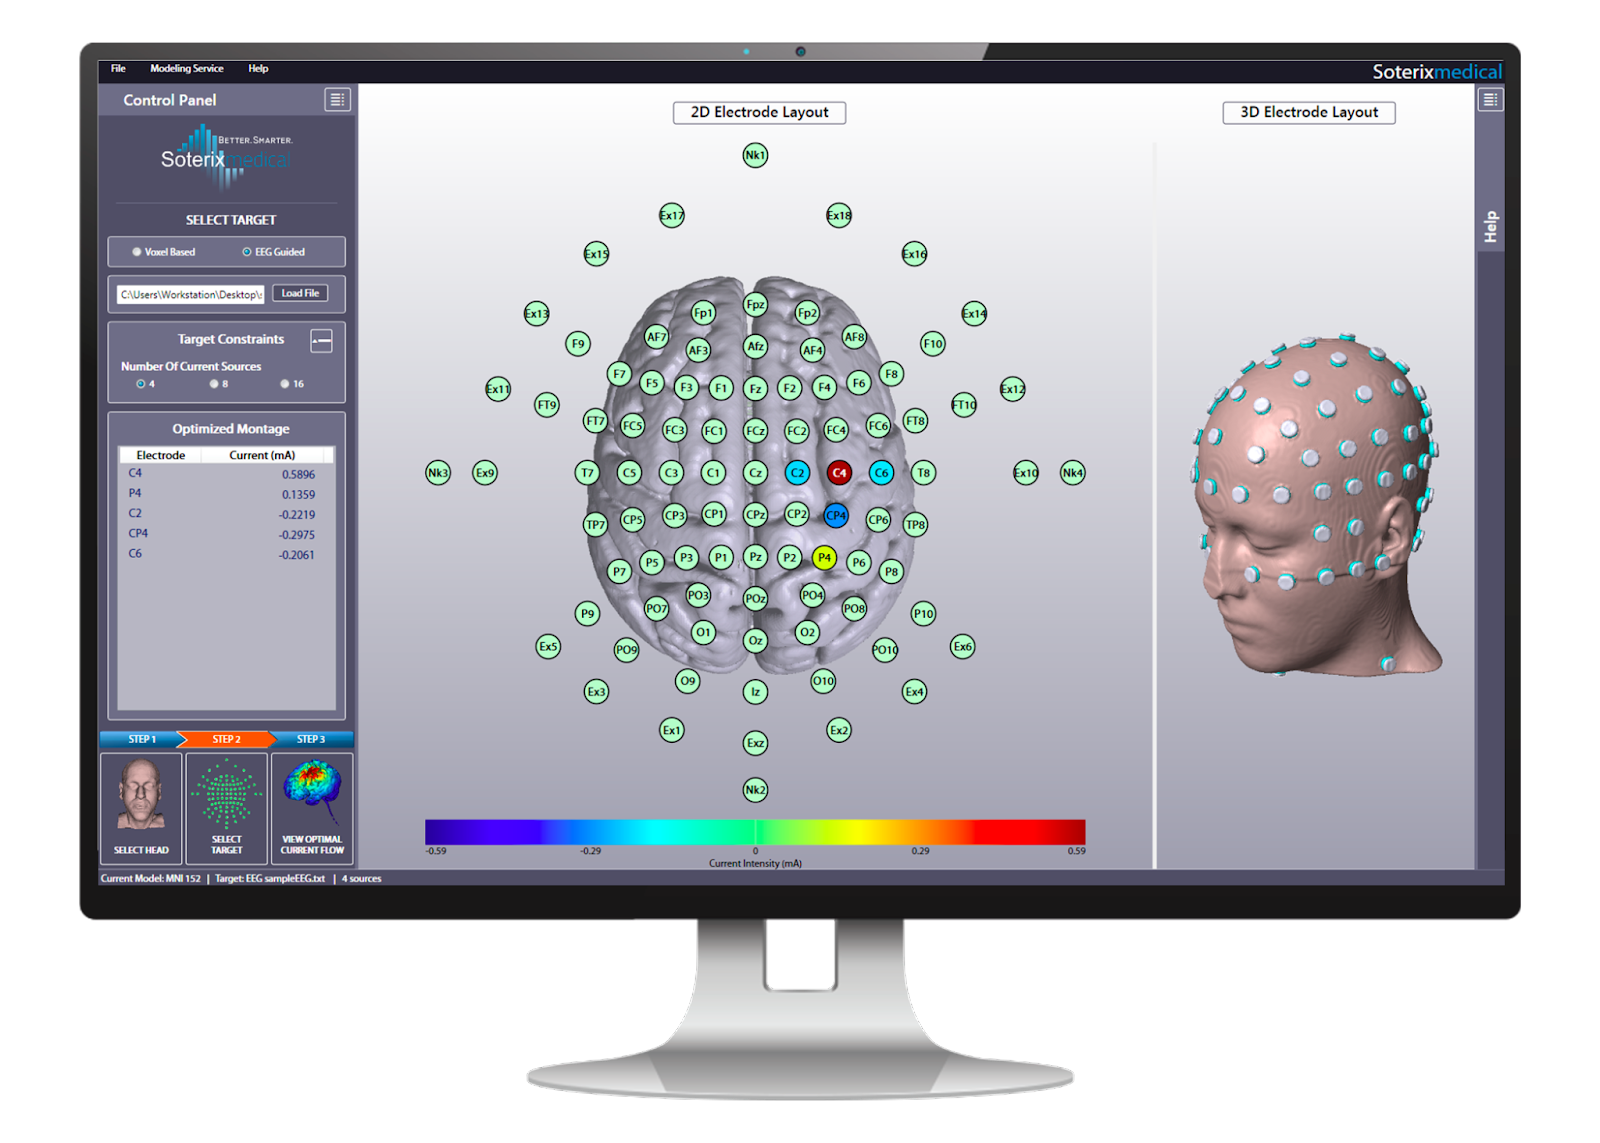Open the File menu

[118, 69]
